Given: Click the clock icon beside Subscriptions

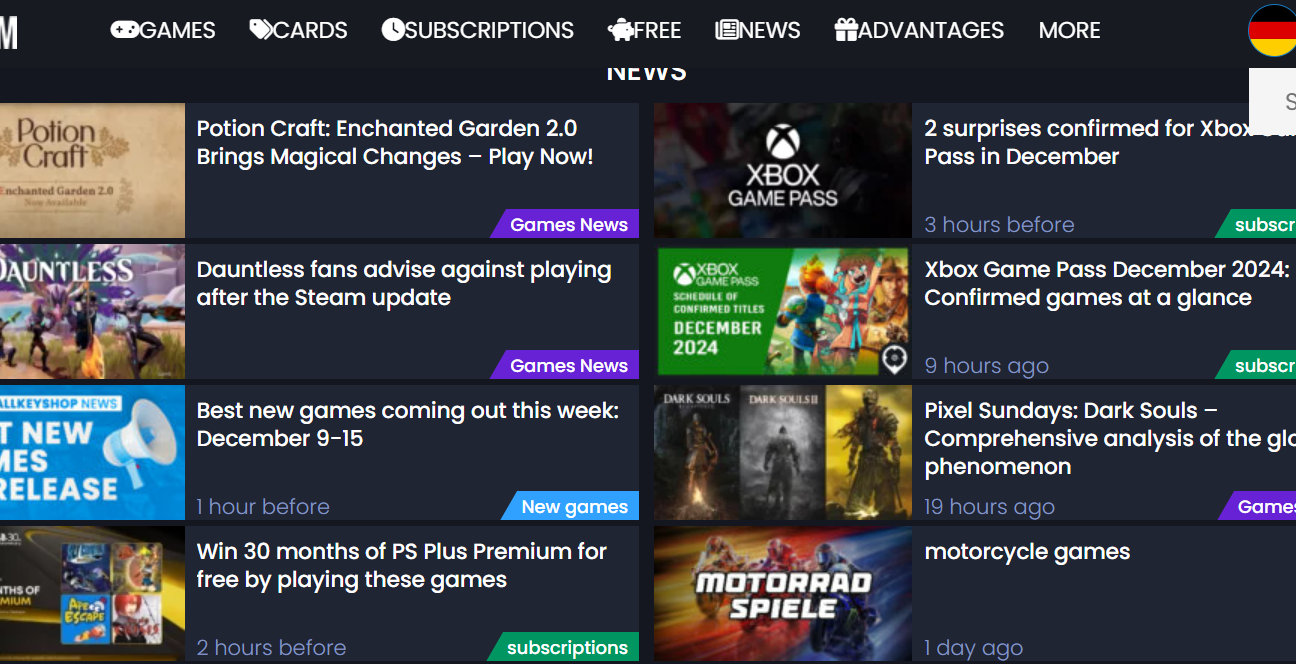Looking at the screenshot, I should 393,30.
